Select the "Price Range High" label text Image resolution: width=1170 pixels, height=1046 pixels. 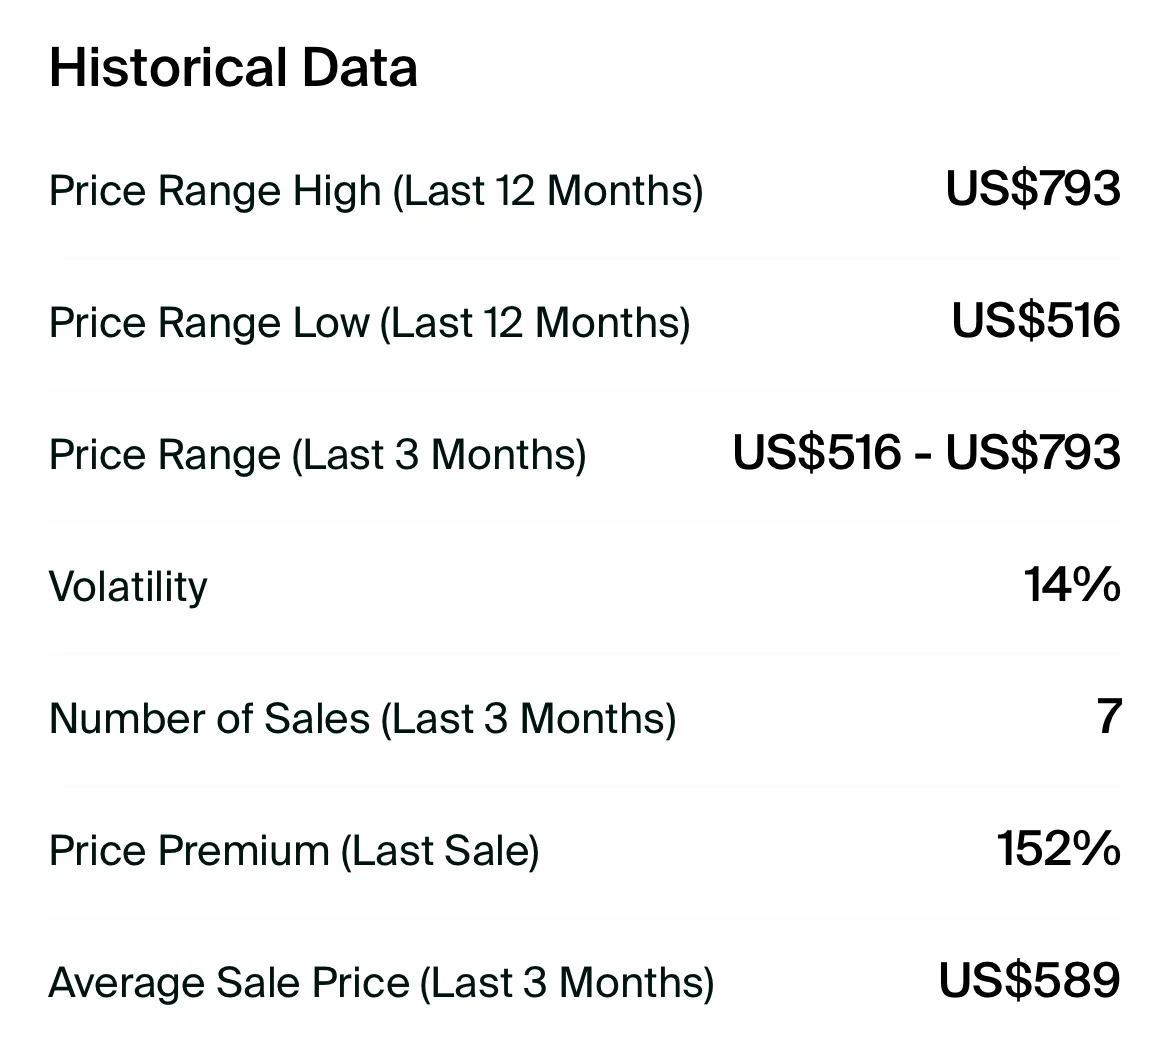tap(215, 190)
